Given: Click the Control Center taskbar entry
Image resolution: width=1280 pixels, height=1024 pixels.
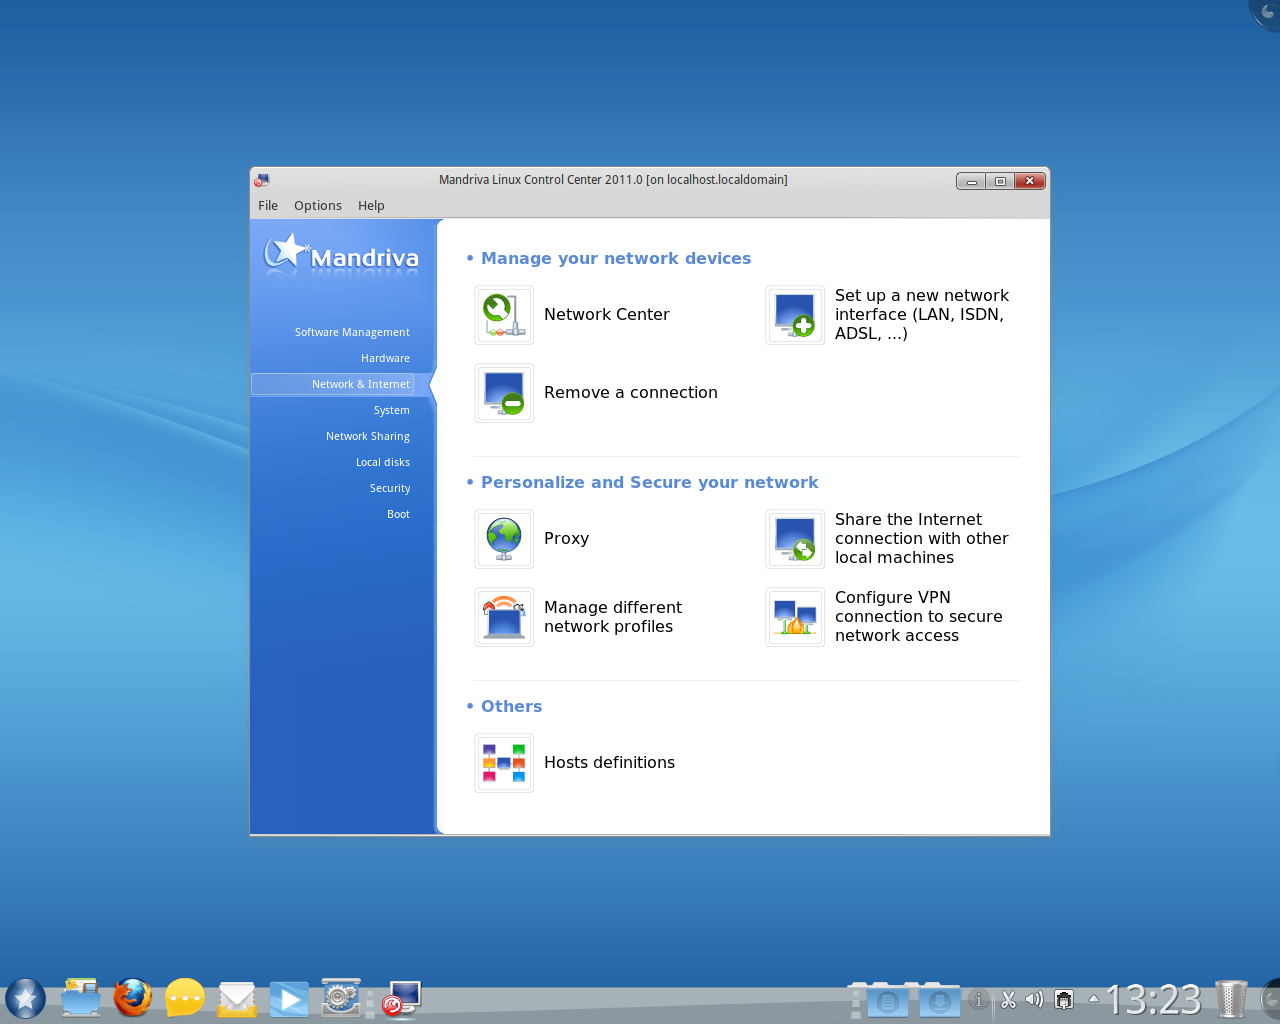Looking at the screenshot, I should pyautogui.click(x=402, y=998).
